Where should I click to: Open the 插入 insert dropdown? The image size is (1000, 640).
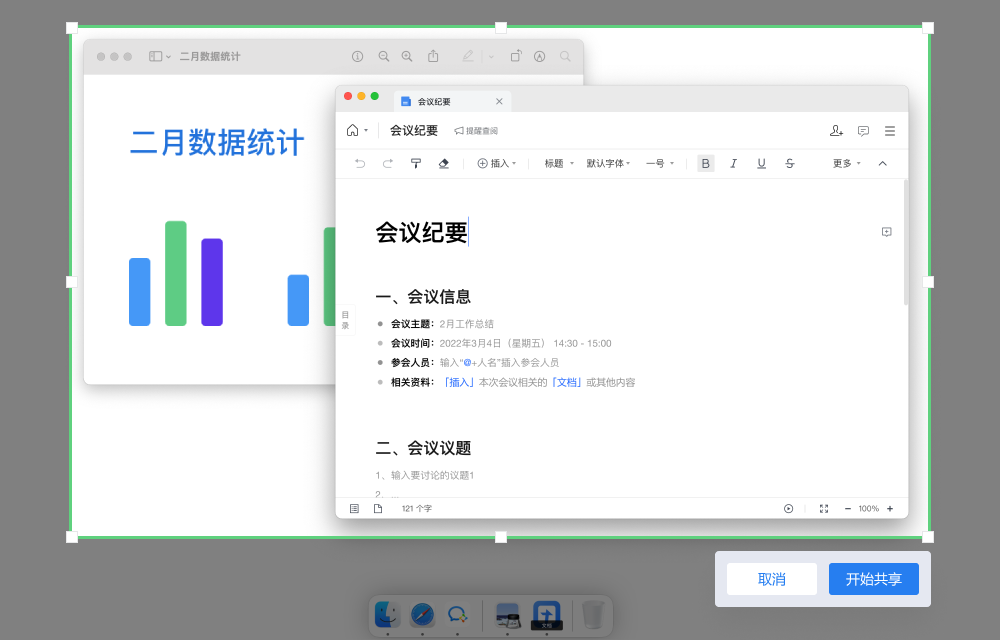click(x=497, y=164)
